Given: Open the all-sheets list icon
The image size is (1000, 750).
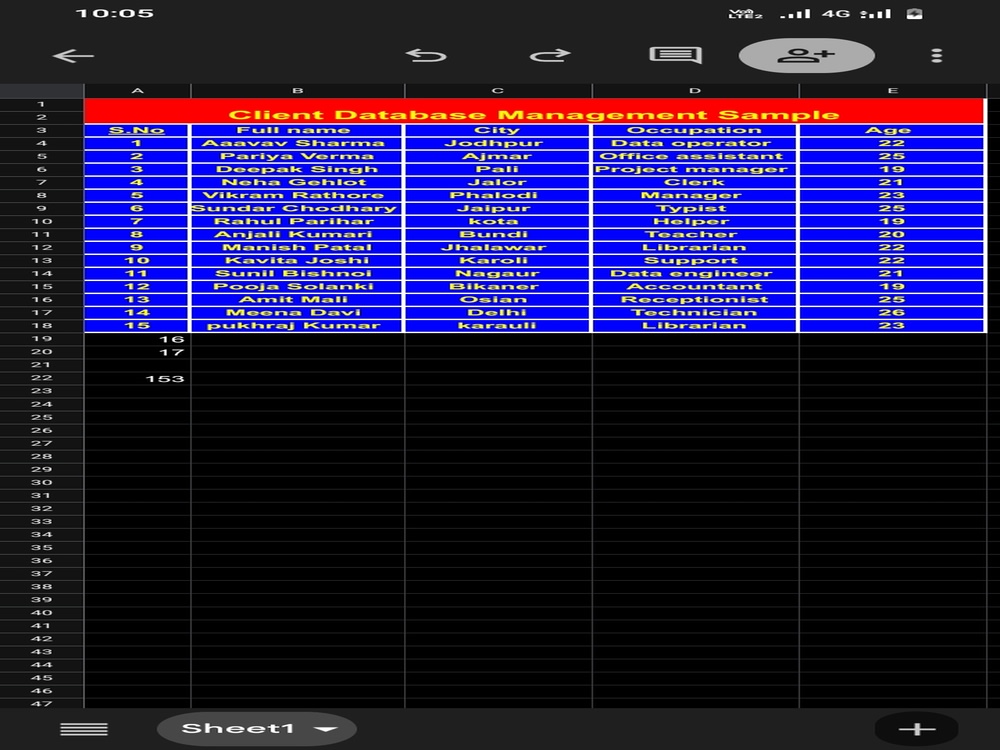Looking at the screenshot, I should click(84, 729).
